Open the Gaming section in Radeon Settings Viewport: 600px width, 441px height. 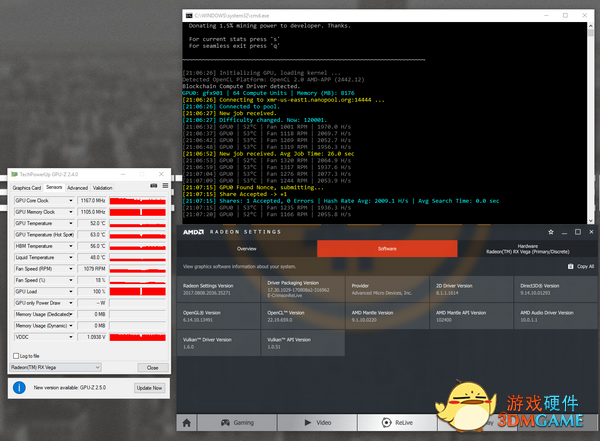(237, 423)
